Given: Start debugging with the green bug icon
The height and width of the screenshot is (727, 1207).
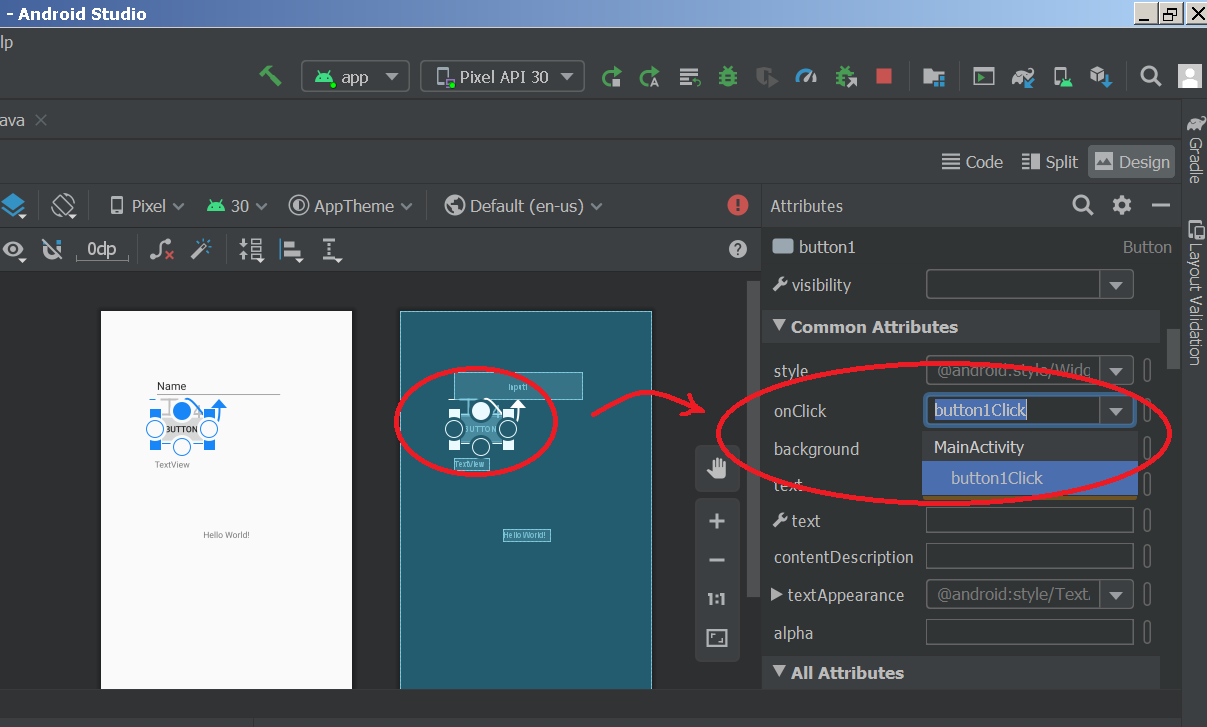Looking at the screenshot, I should tap(728, 76).
